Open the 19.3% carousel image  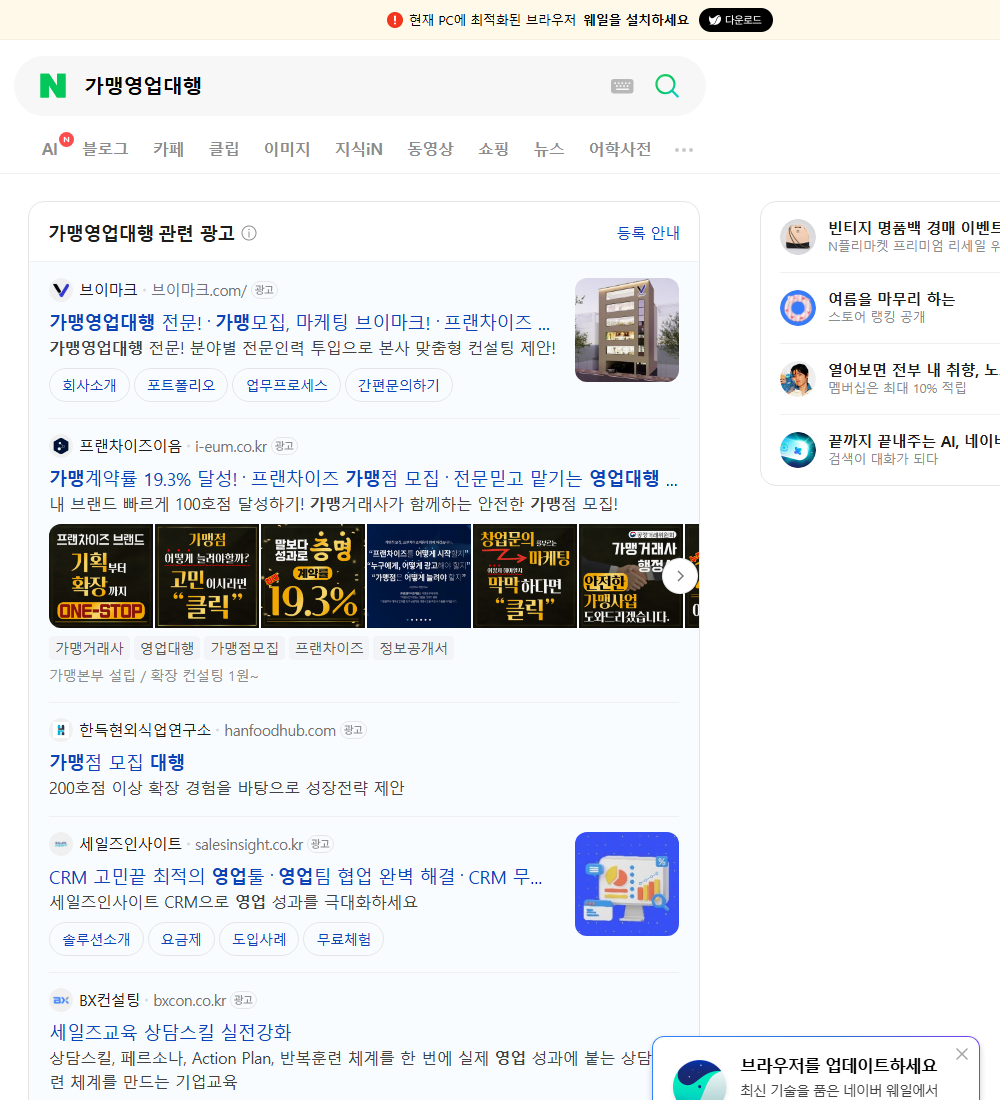(x=313, y=576)
